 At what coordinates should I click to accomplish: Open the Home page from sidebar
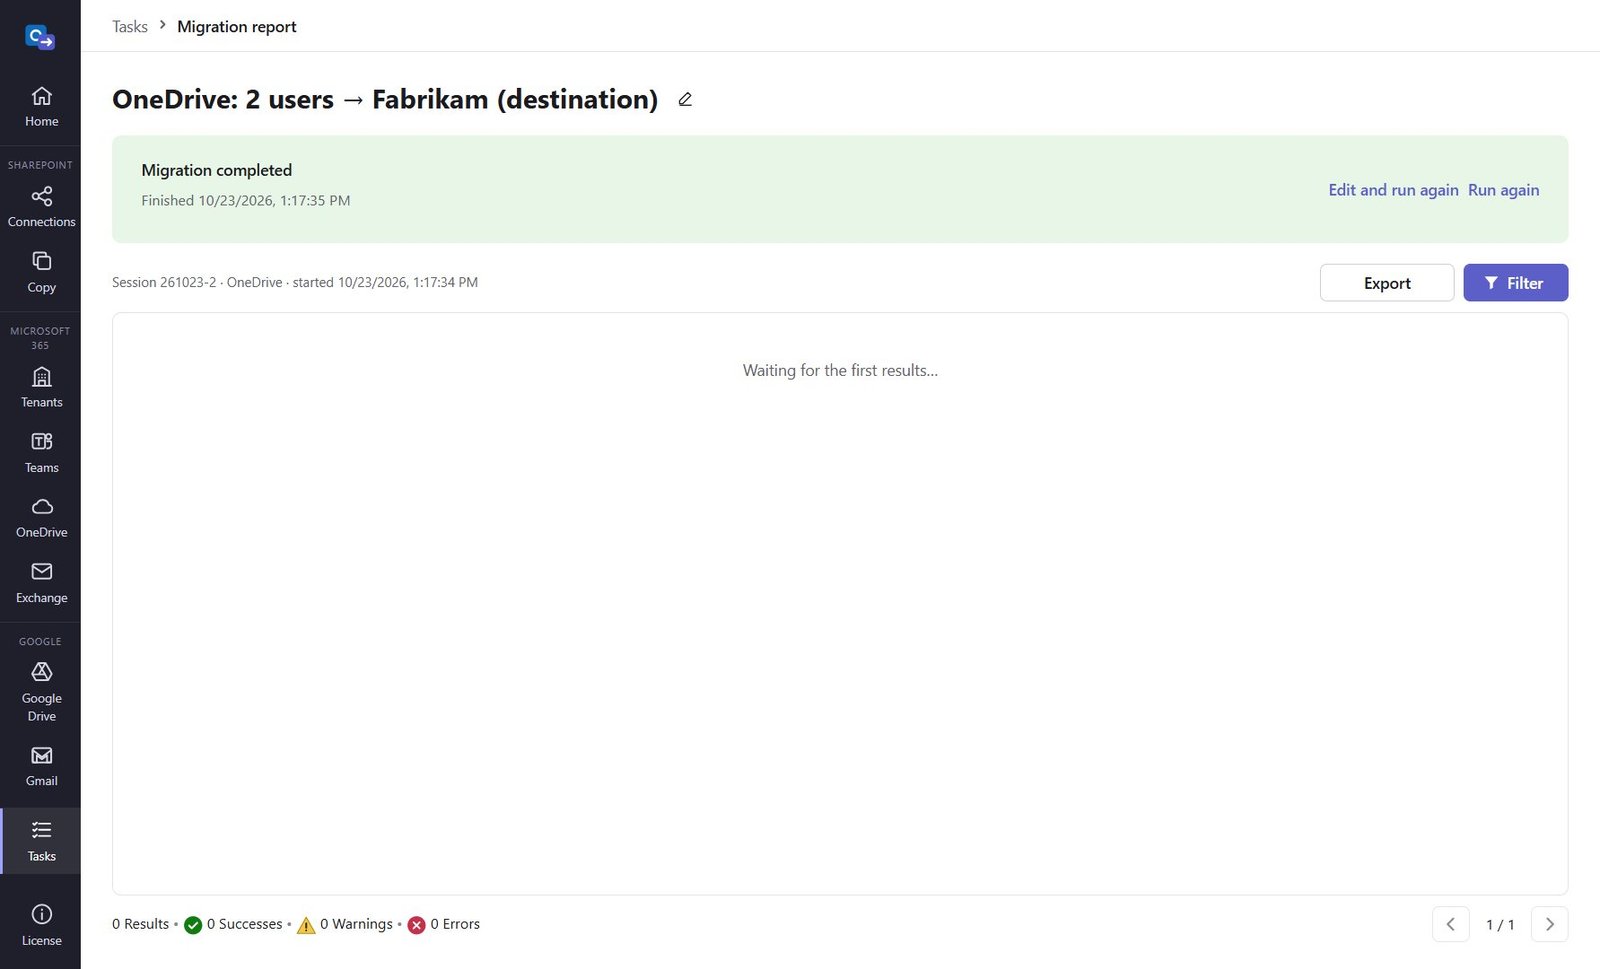click(41, 107)
